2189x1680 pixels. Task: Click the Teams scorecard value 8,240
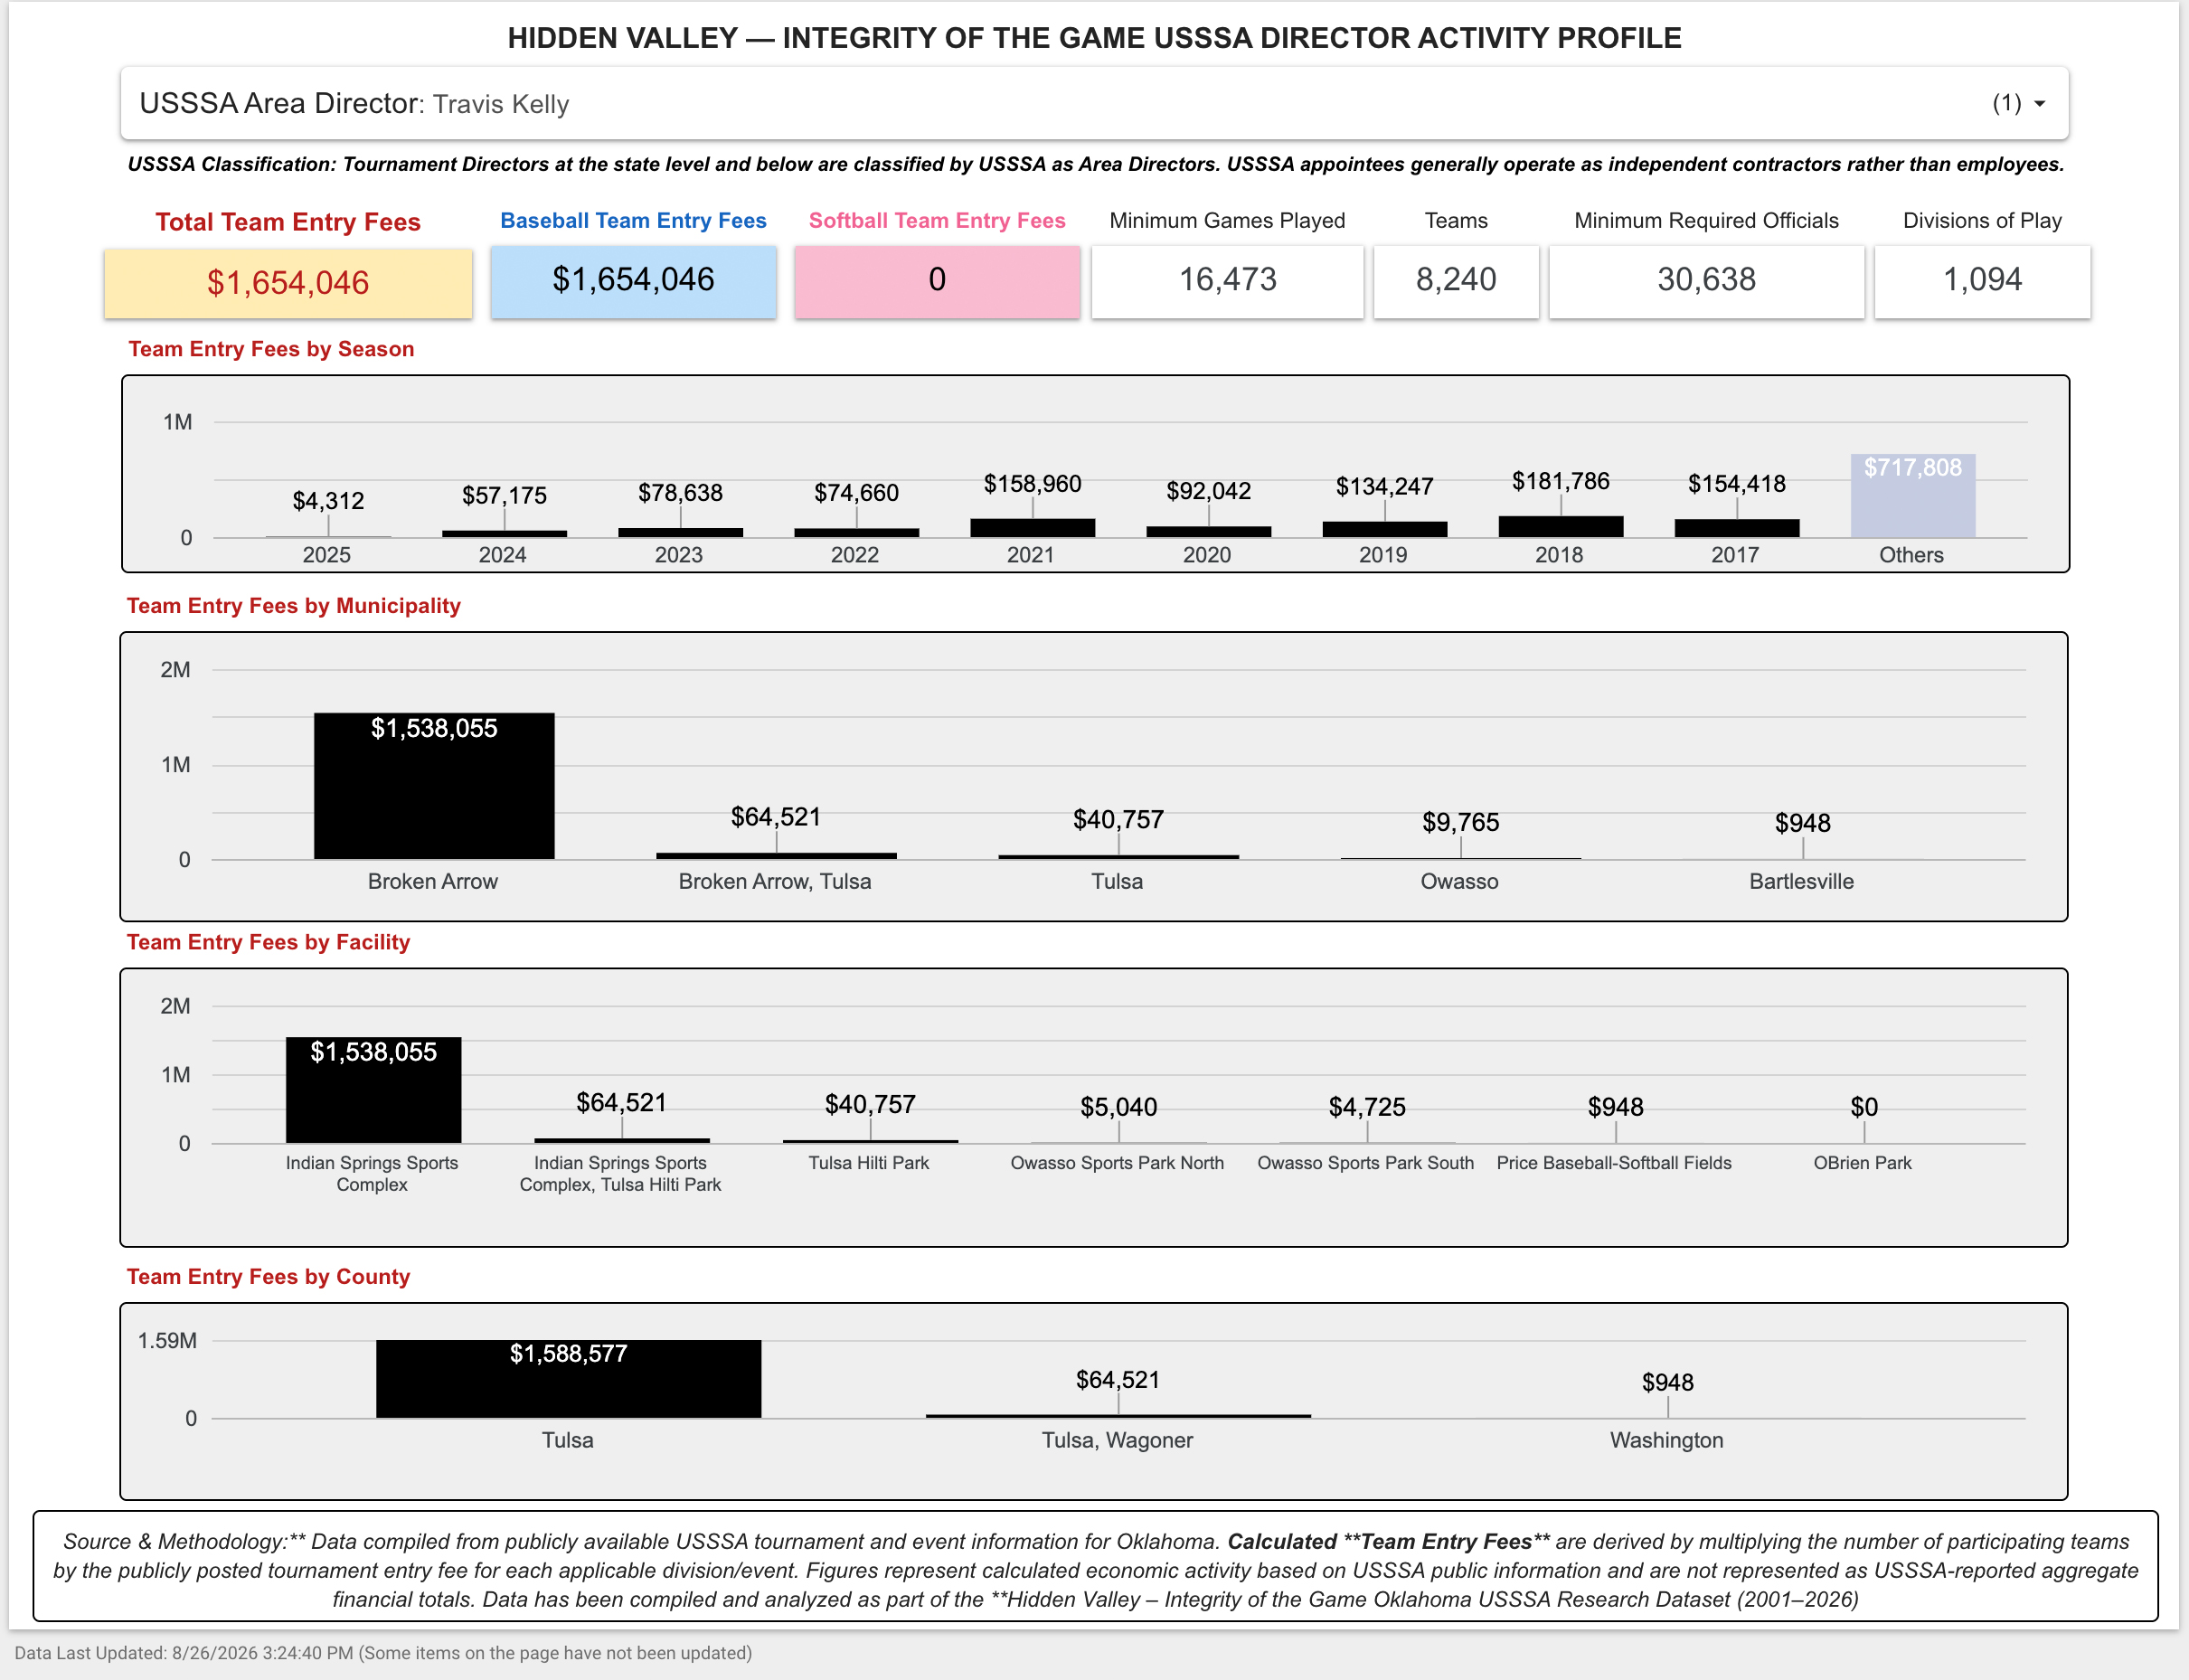click(x=1456, y=280)
